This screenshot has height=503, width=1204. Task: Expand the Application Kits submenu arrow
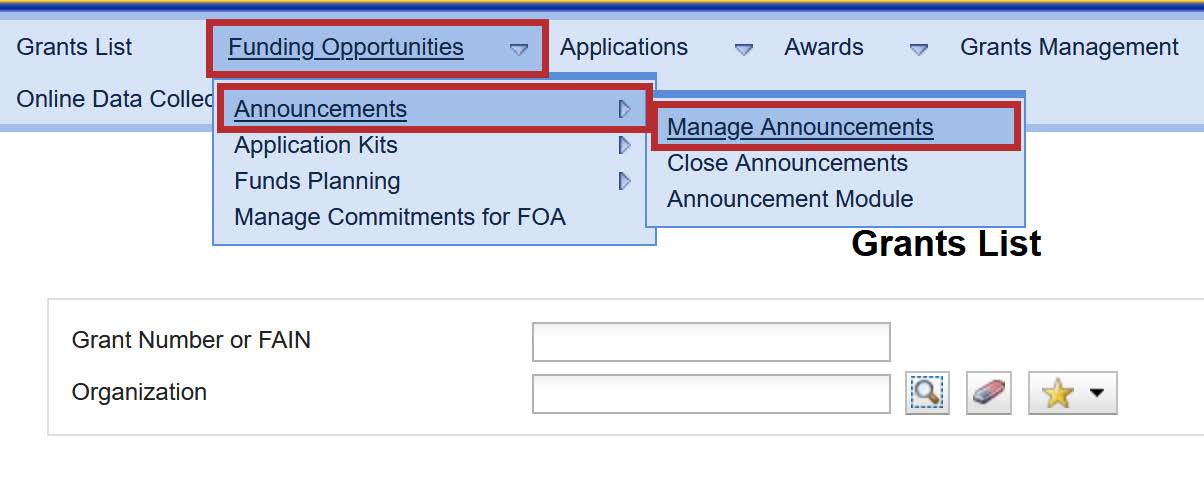tap(625, 146)
